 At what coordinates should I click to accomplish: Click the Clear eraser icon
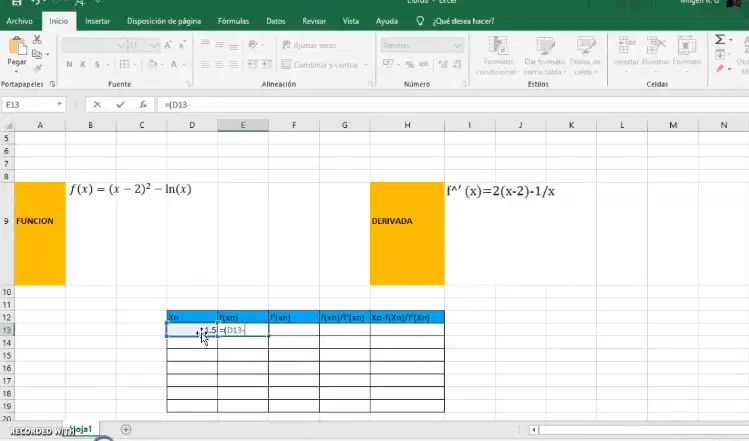[720, 69]
